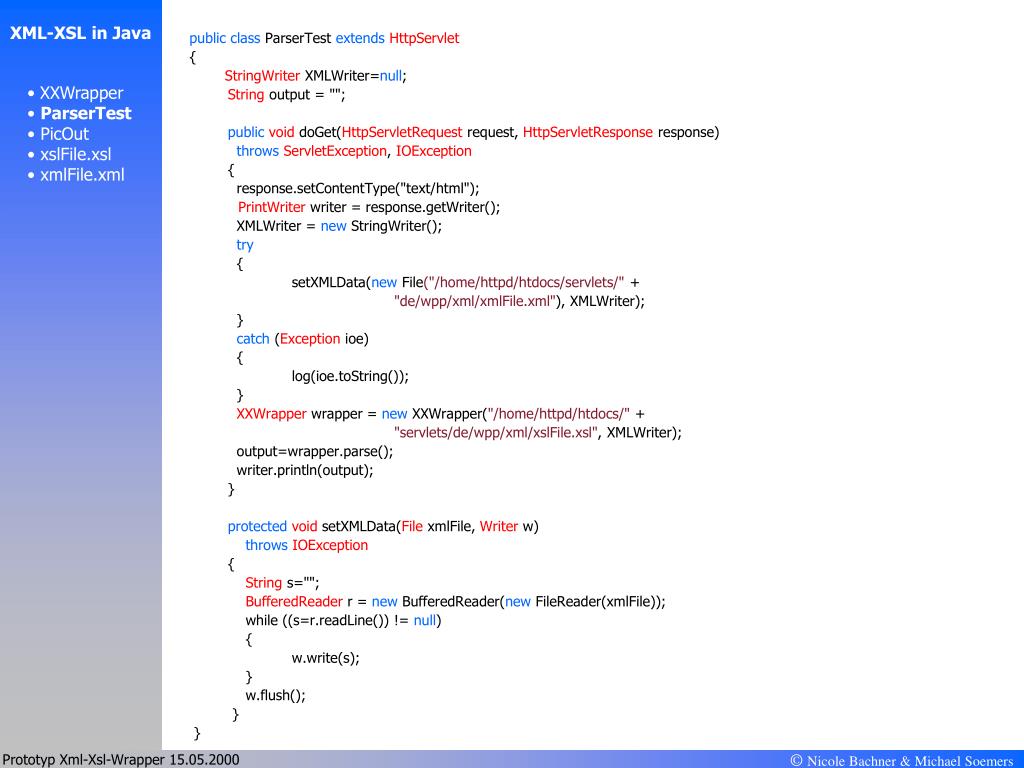This screenshot has width=1024, height=768.
Task: Click the string "de/wpp/xml/xmlFile.xml"
Action: [x=477, y=301]
